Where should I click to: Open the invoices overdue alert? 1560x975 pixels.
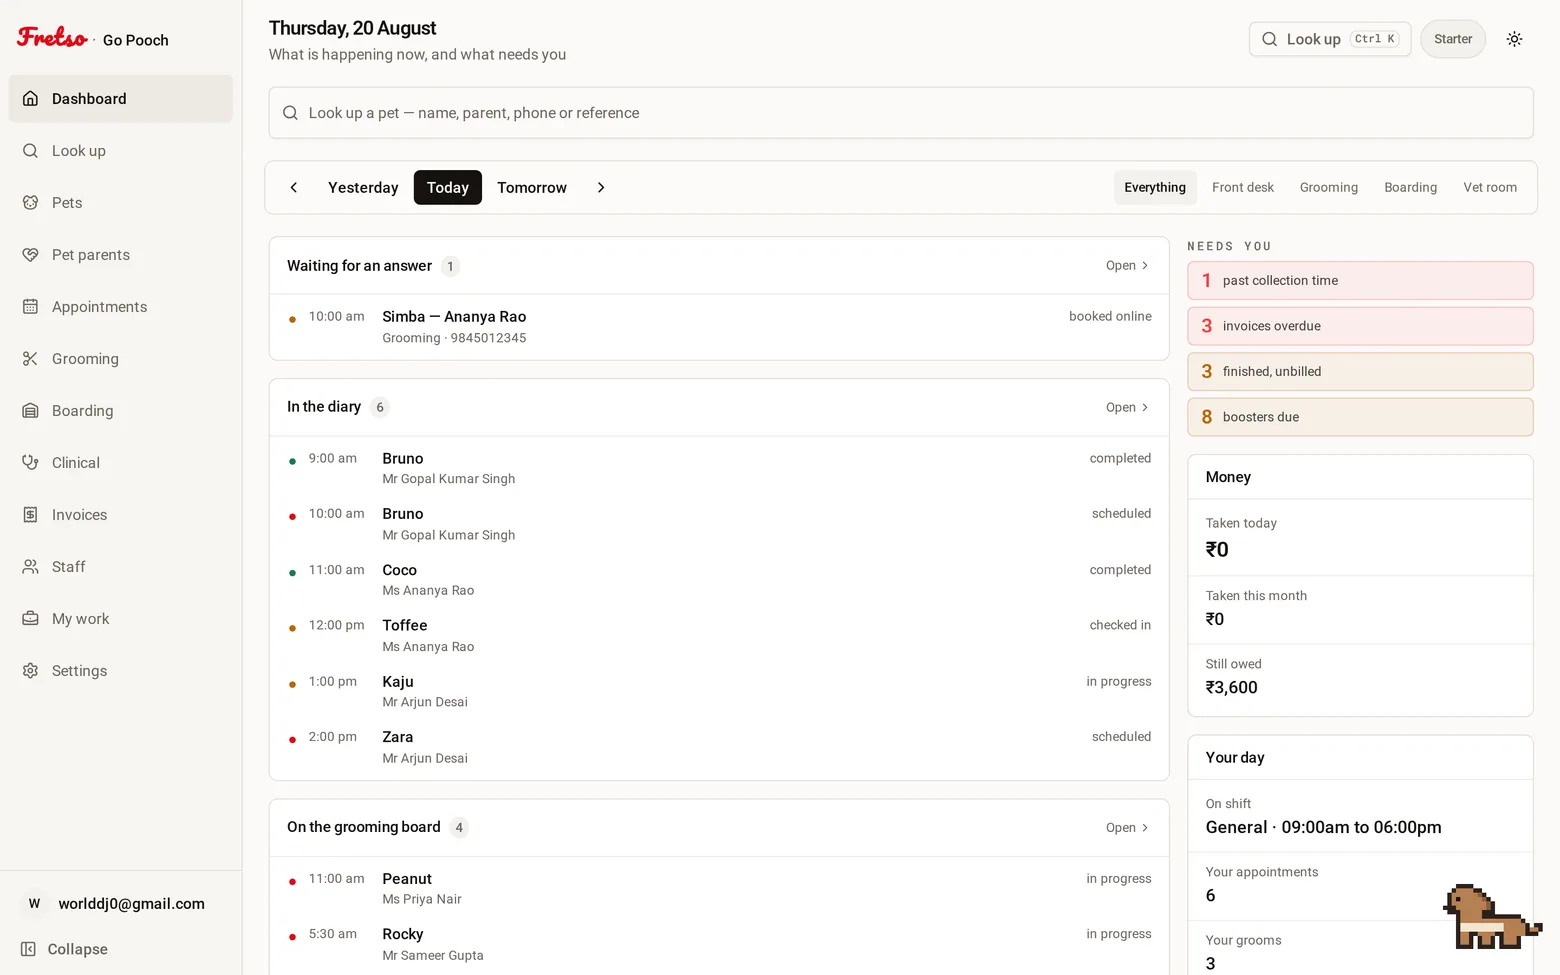coord(1360,326)
